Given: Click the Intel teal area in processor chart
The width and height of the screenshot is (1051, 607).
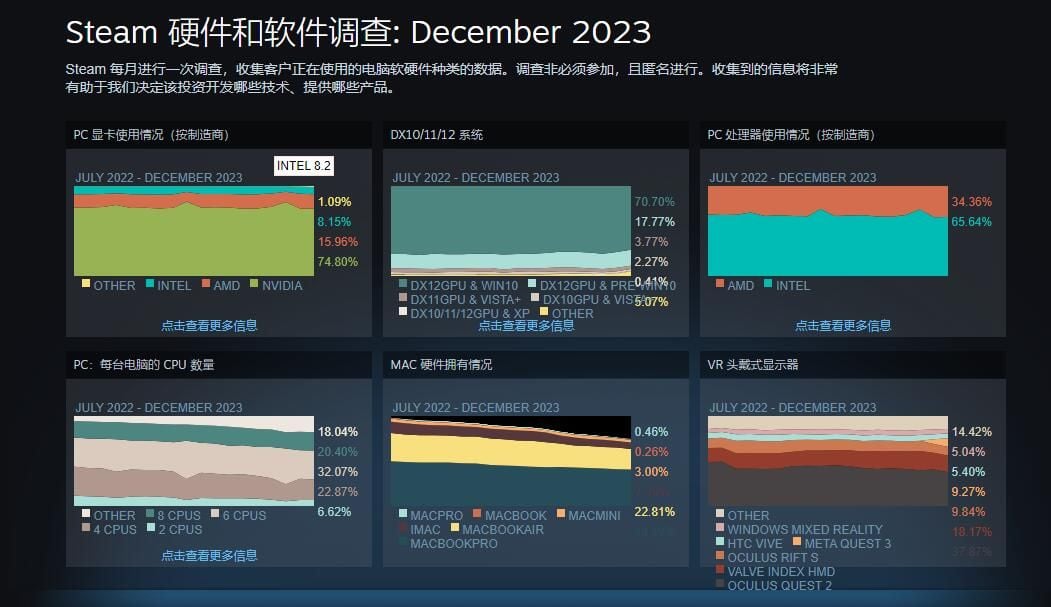Looking at the screenshot, I should click(828, 246).
